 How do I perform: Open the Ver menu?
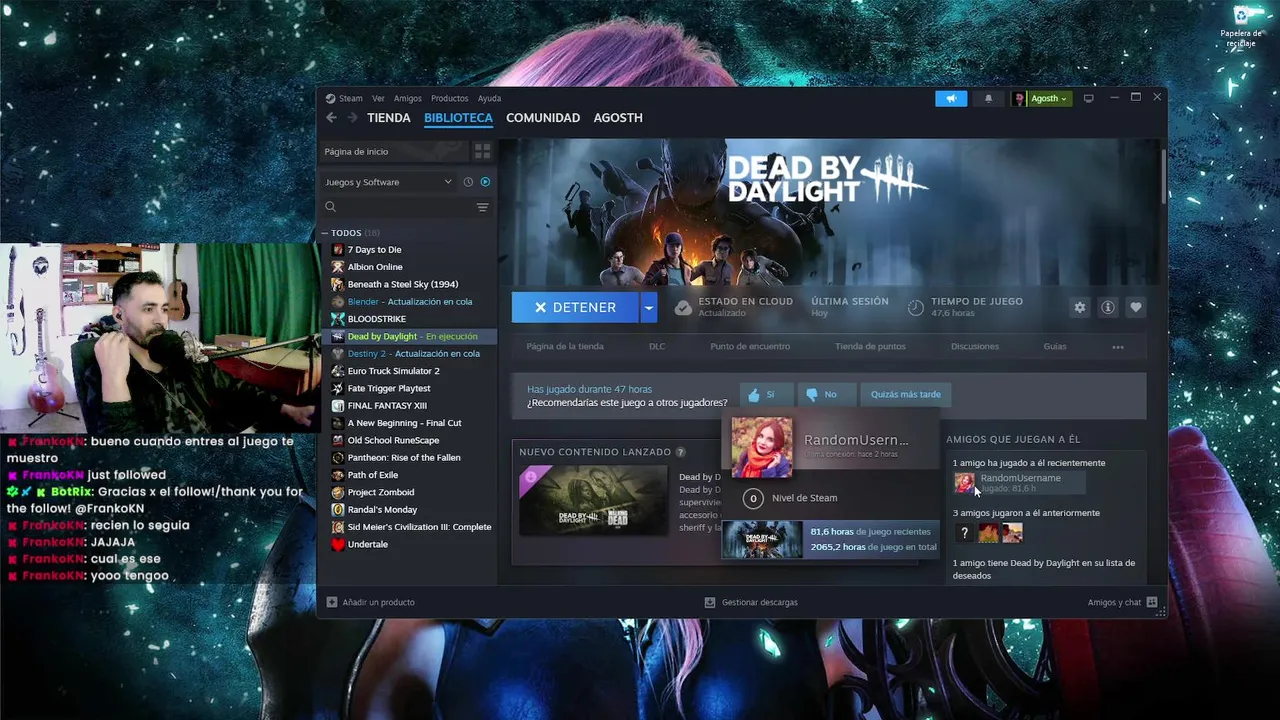378,98
